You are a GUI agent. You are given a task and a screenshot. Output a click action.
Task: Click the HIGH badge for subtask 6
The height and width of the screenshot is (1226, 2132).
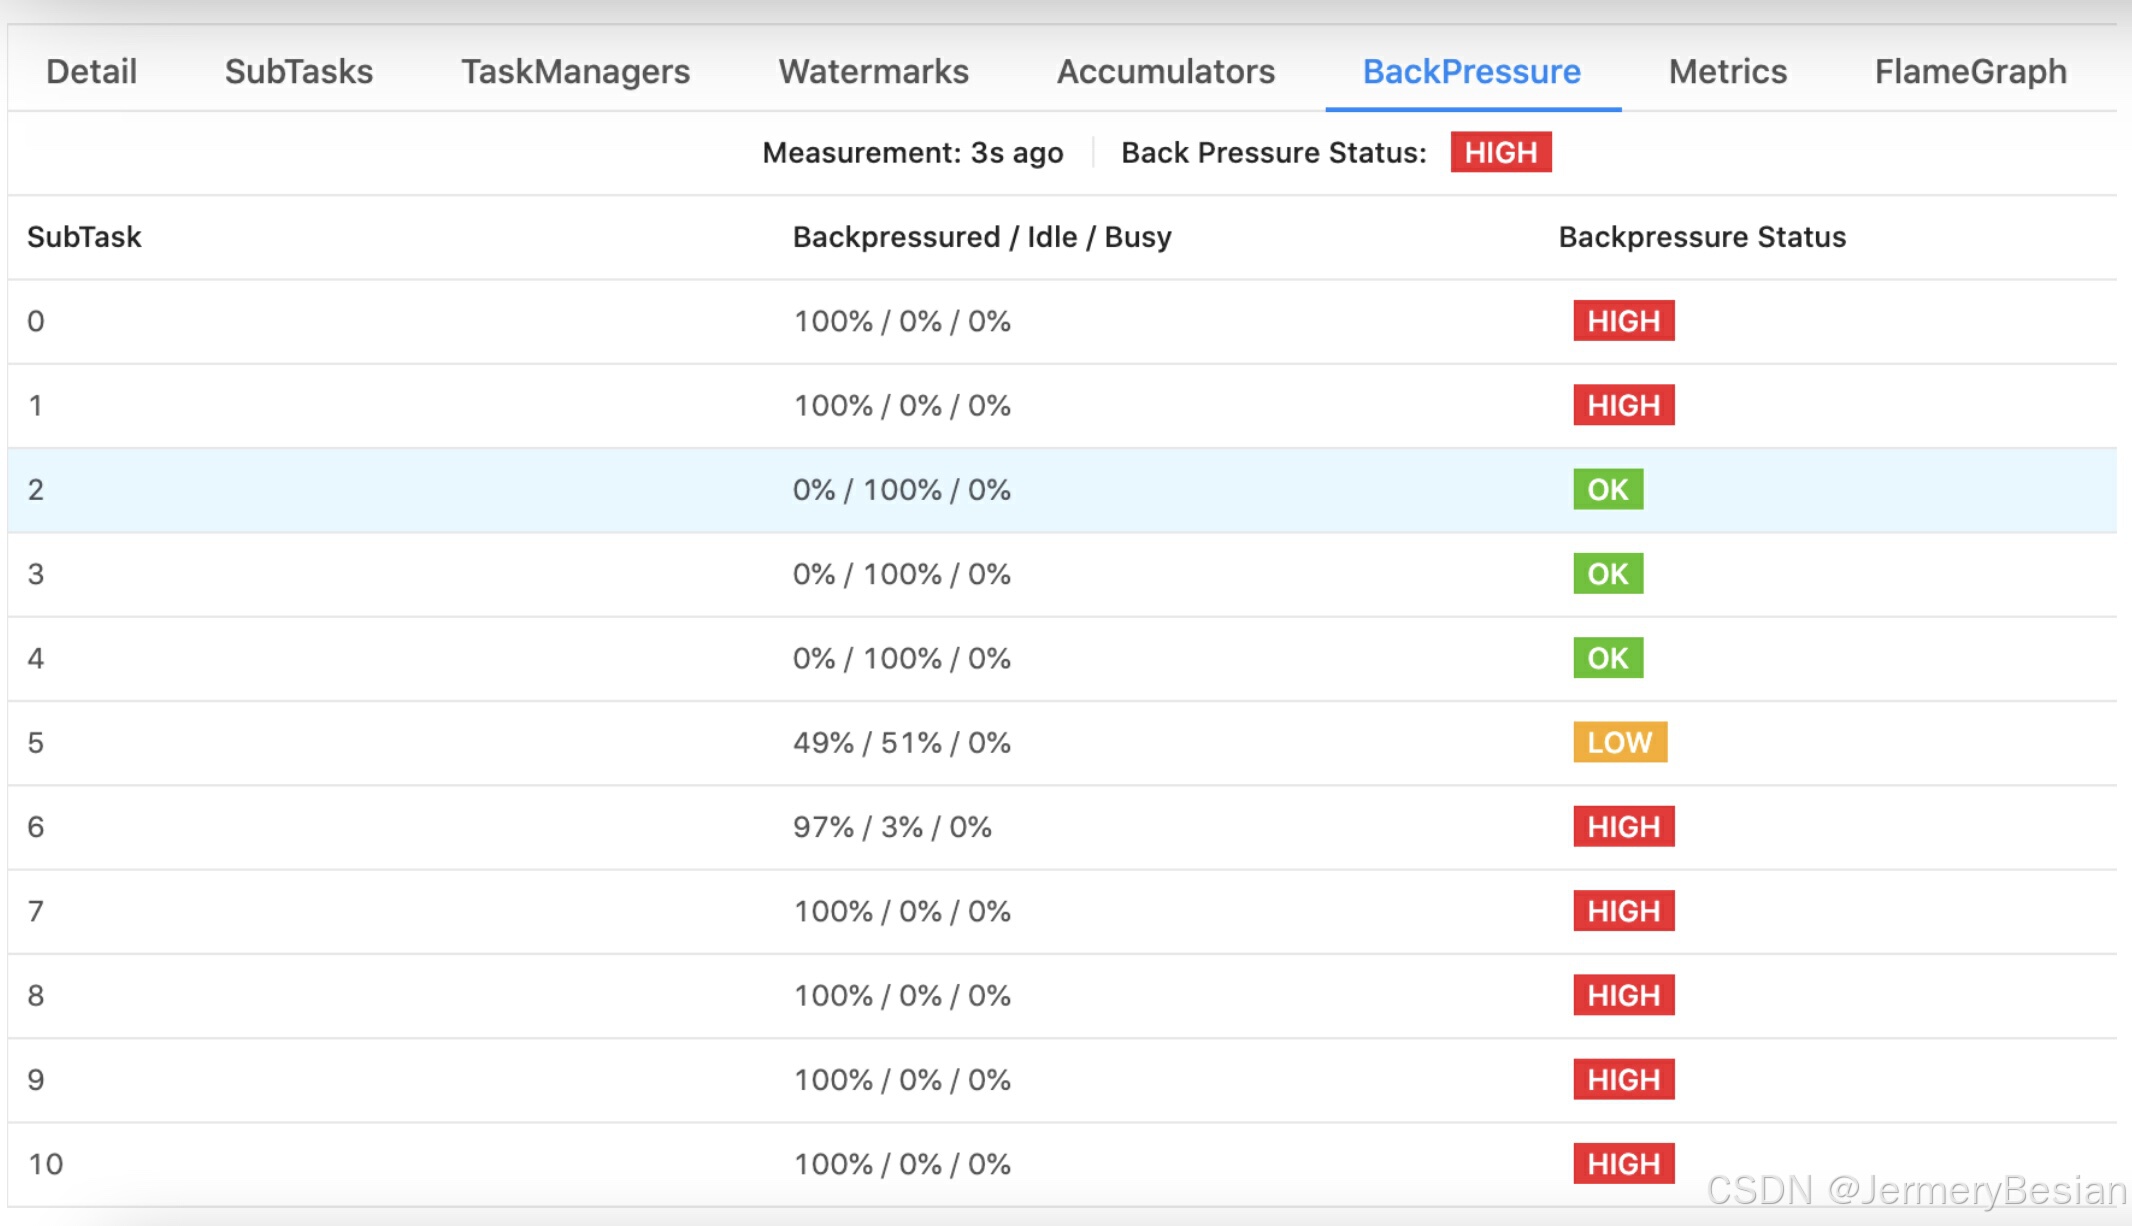click(1624, 827)
